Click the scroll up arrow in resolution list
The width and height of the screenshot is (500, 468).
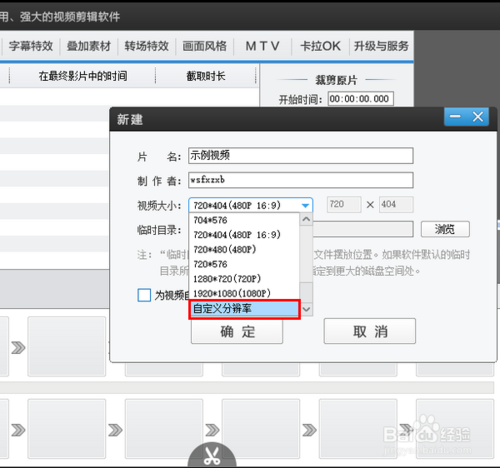coord(306,219)
